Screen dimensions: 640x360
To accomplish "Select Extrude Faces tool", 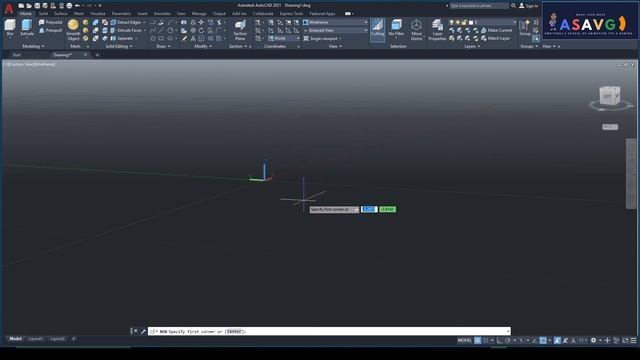I will click(x=126, y=30).
